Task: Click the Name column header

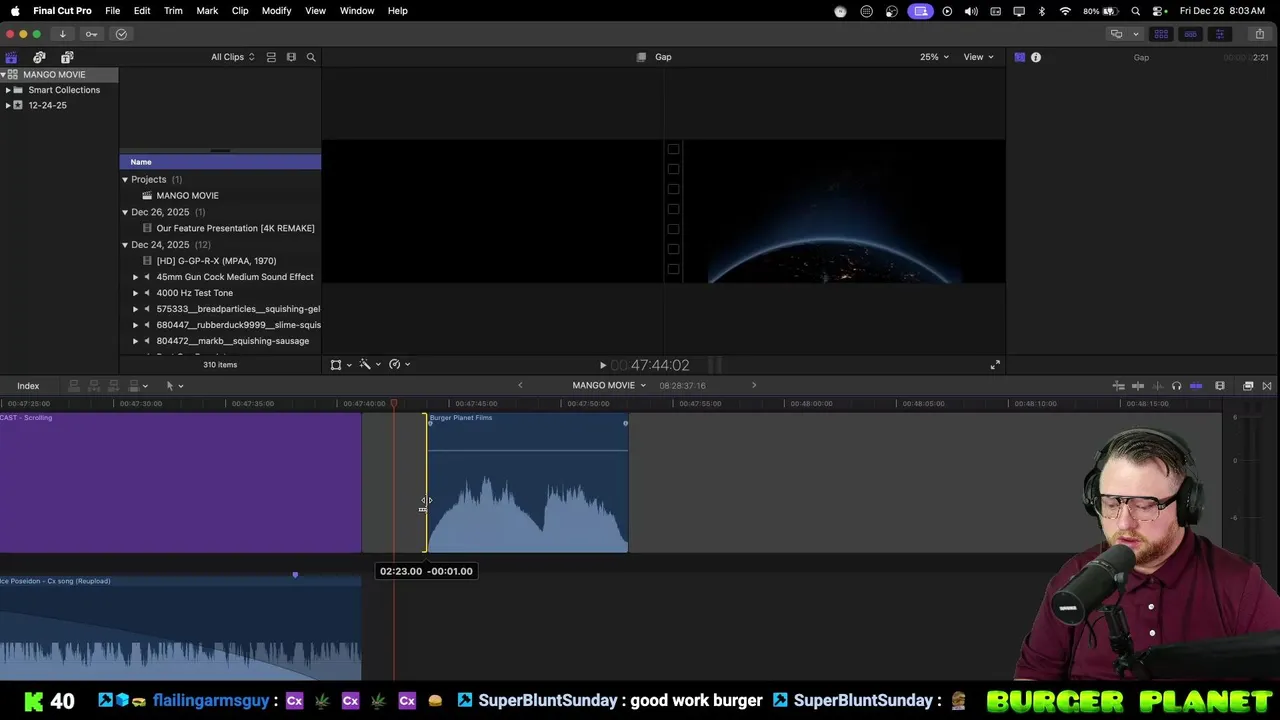Action: coord(220,162)
